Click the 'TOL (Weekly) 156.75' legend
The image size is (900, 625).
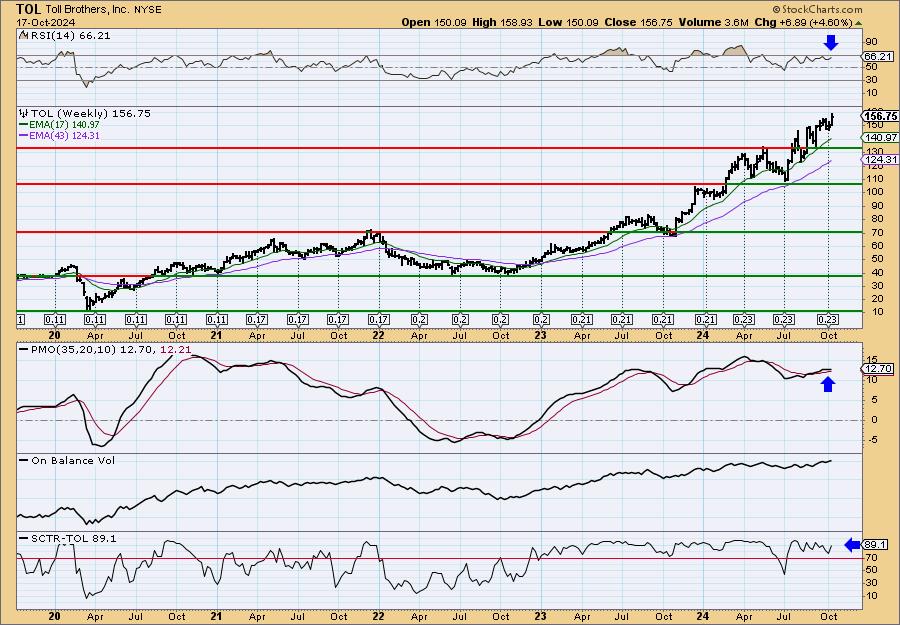pos(91,114)
